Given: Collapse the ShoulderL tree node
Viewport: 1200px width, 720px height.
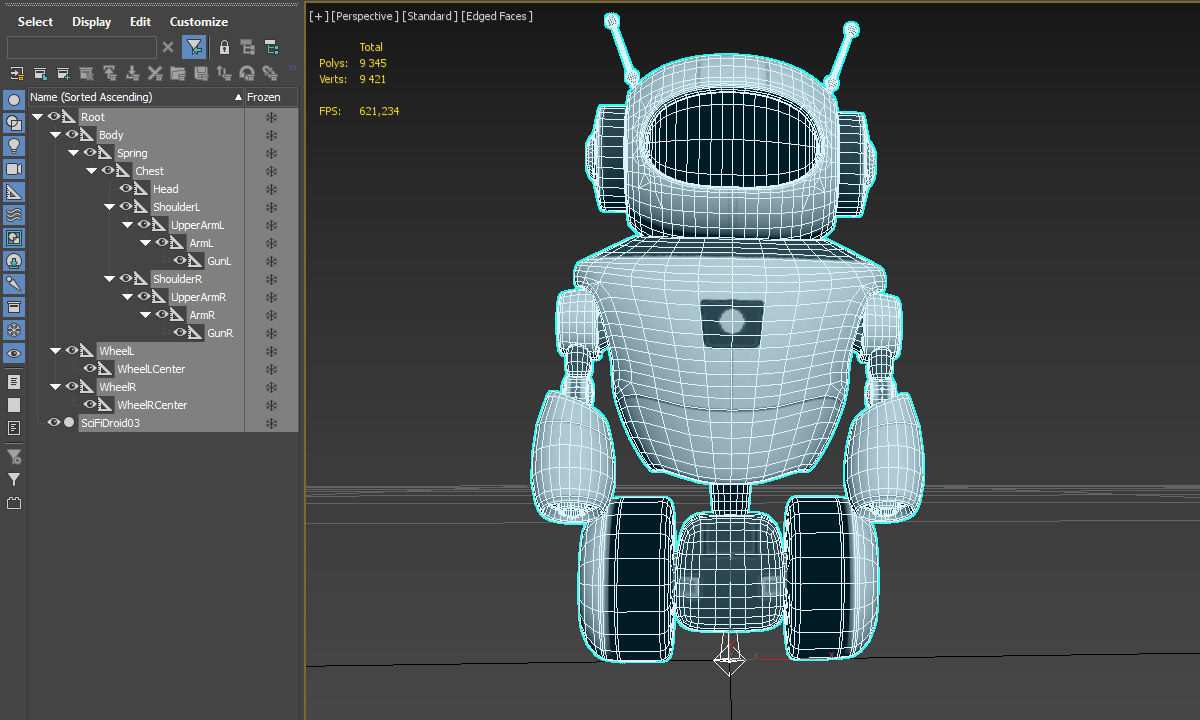Looking at the screenshot, I should [x=110, y=207].
